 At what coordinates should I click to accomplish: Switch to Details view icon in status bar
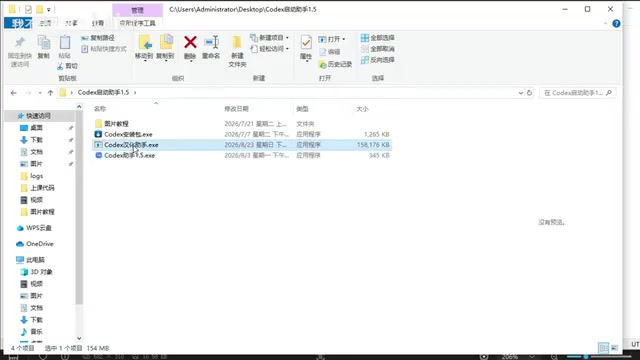coord(603,348)
